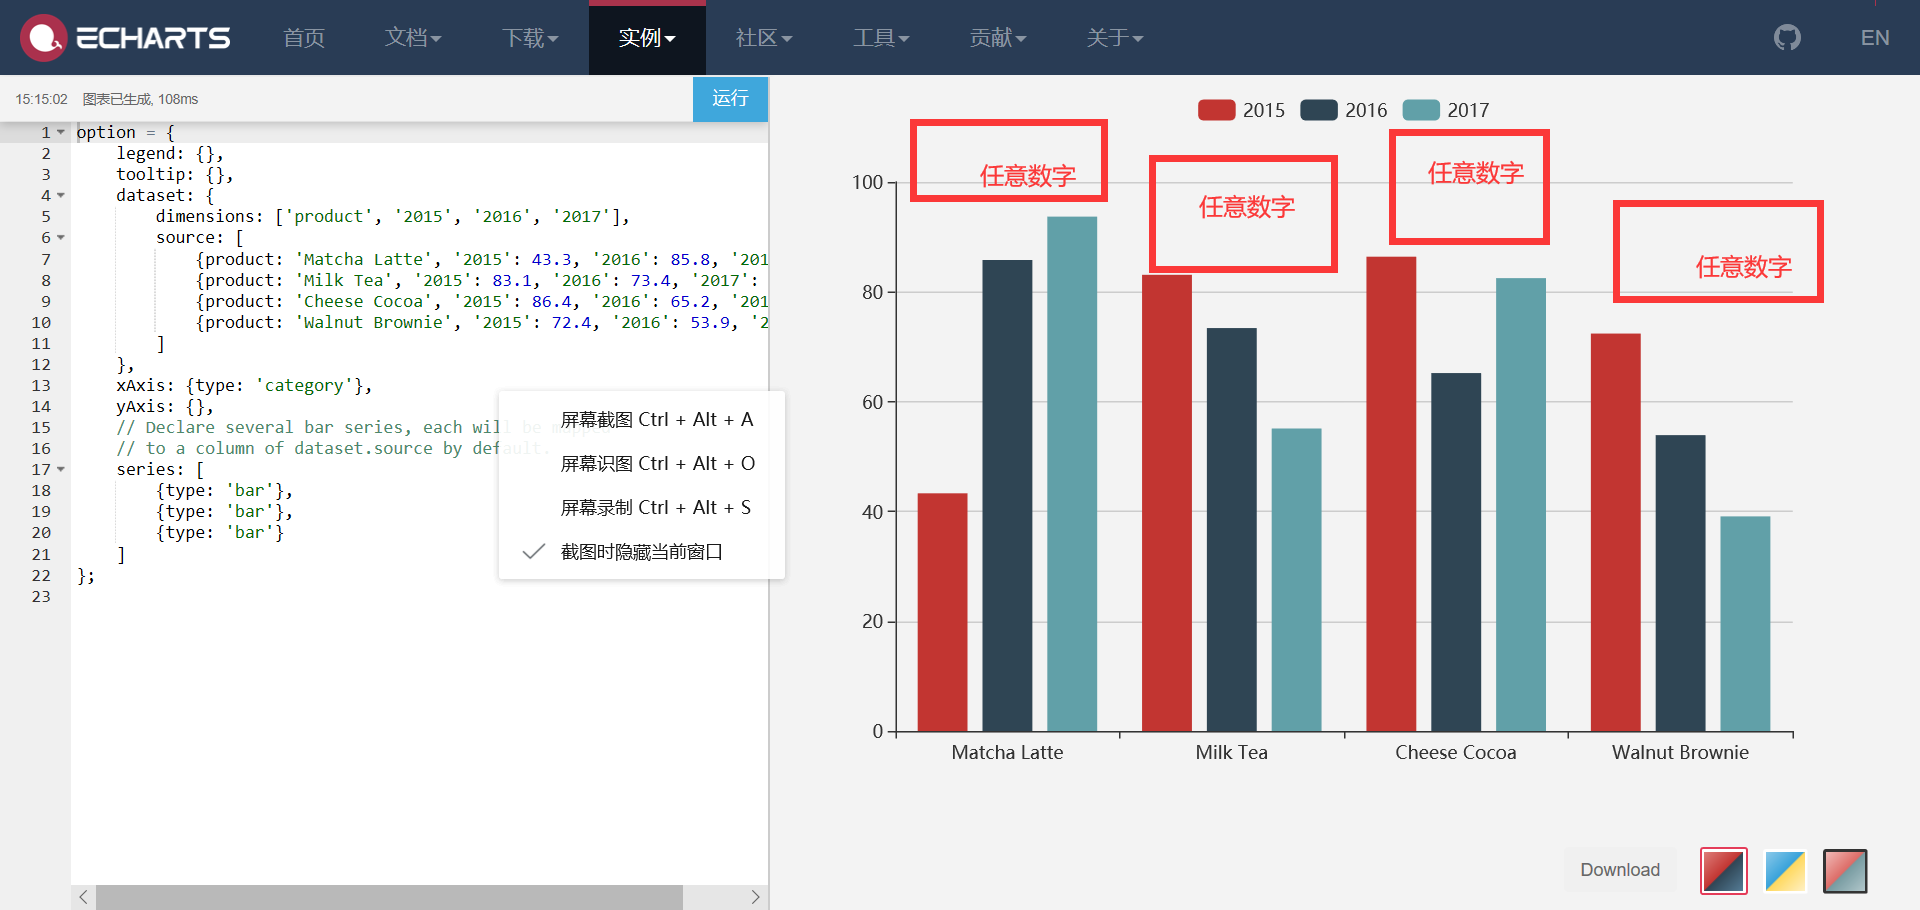This screenshot has width=1920, height=910.
Task: Click the 'tooltip: {},' code line
Action: (175, 175)
